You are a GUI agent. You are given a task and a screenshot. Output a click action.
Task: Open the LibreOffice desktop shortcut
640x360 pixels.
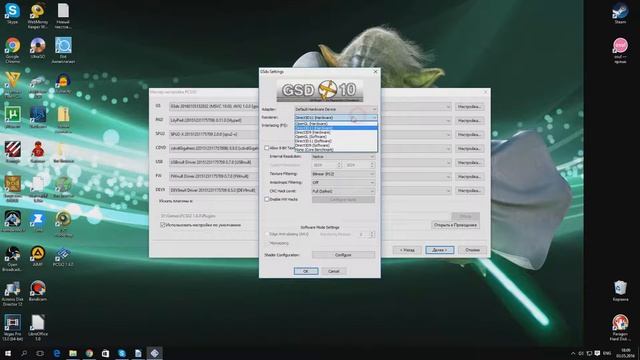click(38, 327)
